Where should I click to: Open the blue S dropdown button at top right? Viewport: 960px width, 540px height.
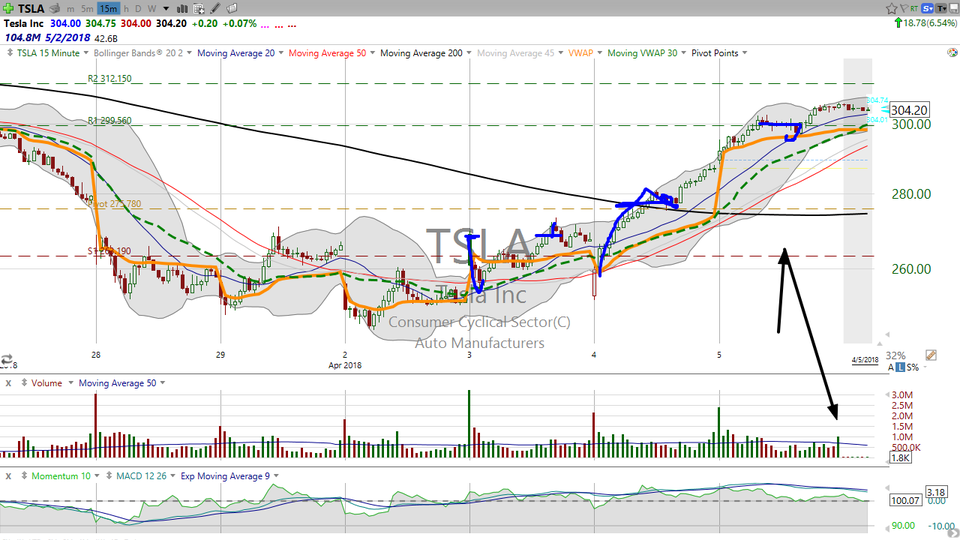[928, 9]
